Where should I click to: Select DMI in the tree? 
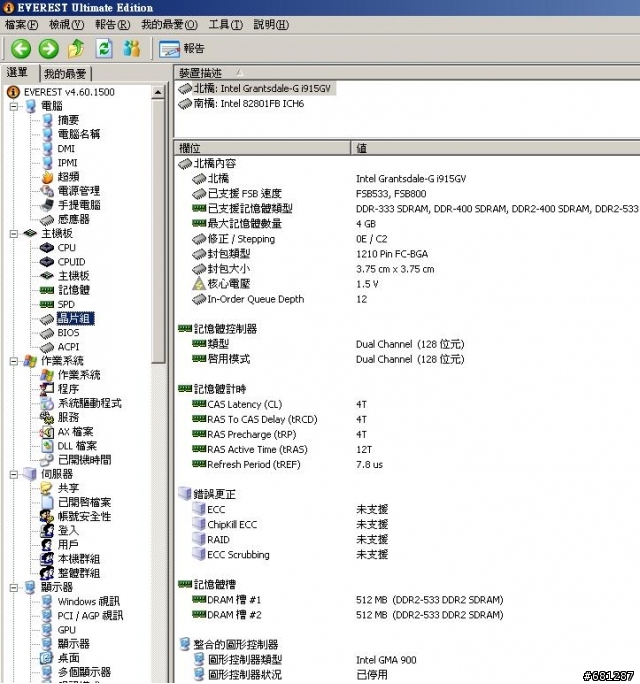[66, 149]
